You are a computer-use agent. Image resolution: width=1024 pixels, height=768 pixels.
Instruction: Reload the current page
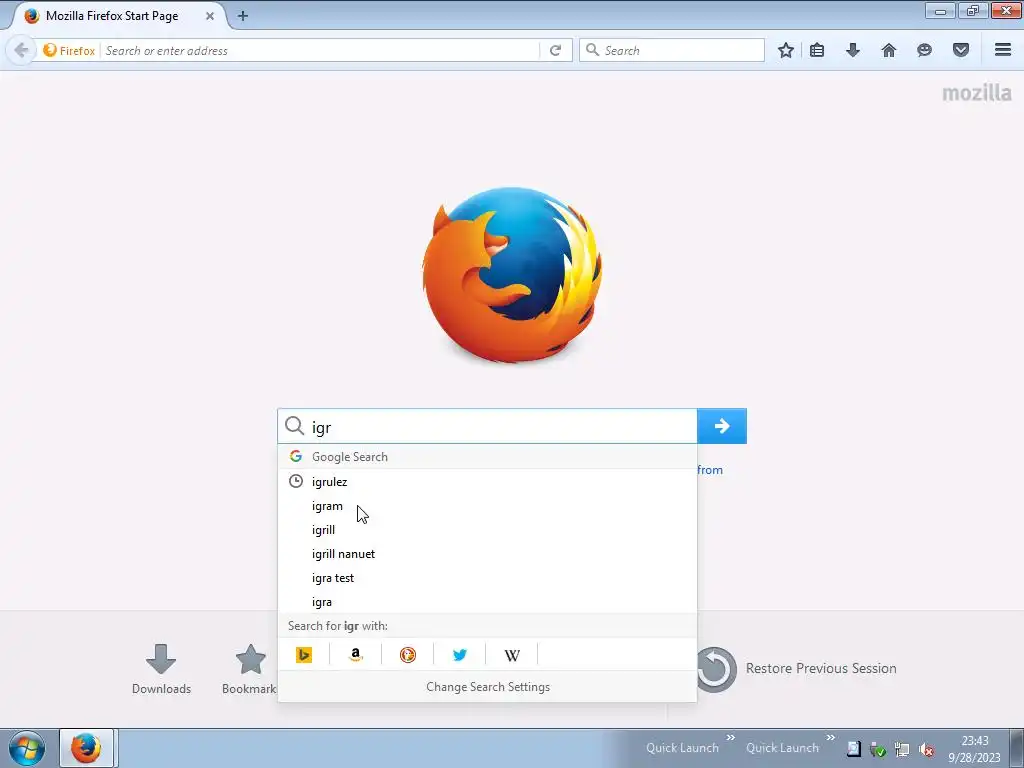point(556,50)
